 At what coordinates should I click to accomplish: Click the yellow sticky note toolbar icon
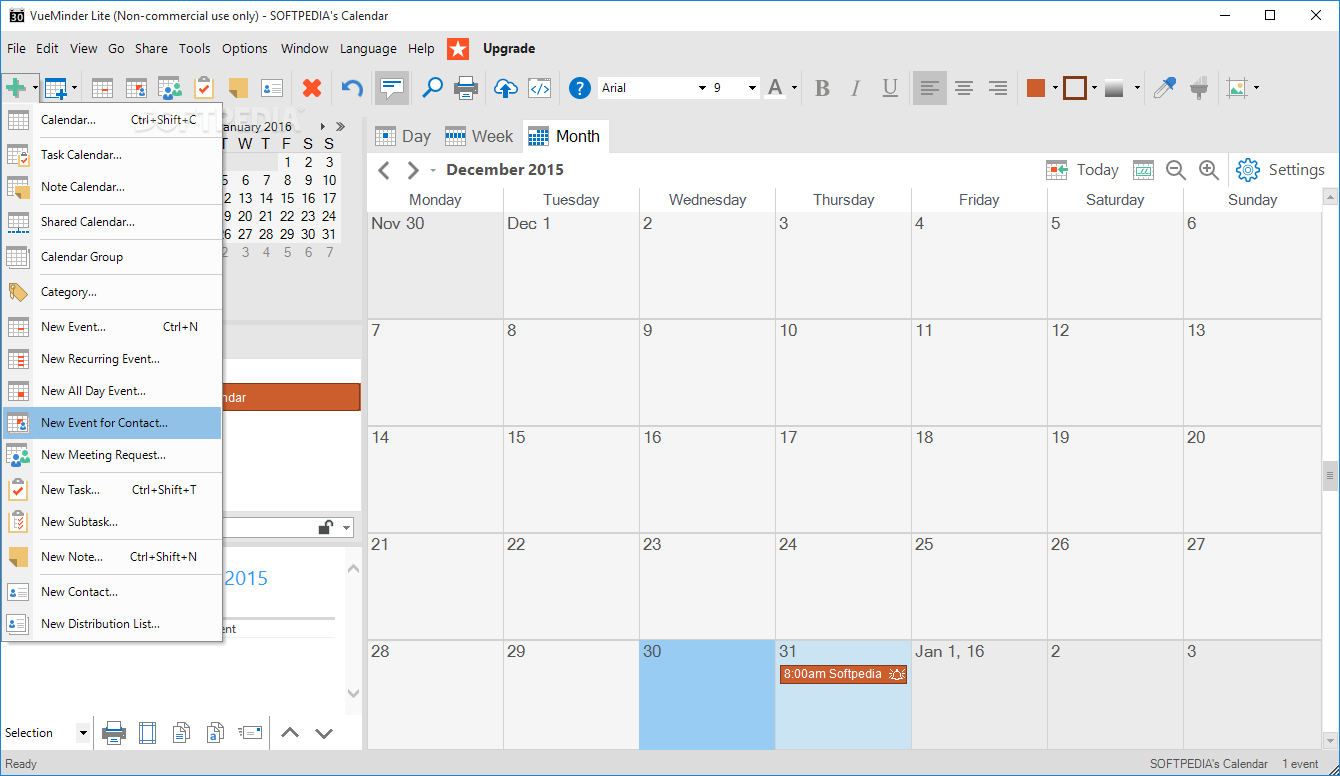[238, 88]
